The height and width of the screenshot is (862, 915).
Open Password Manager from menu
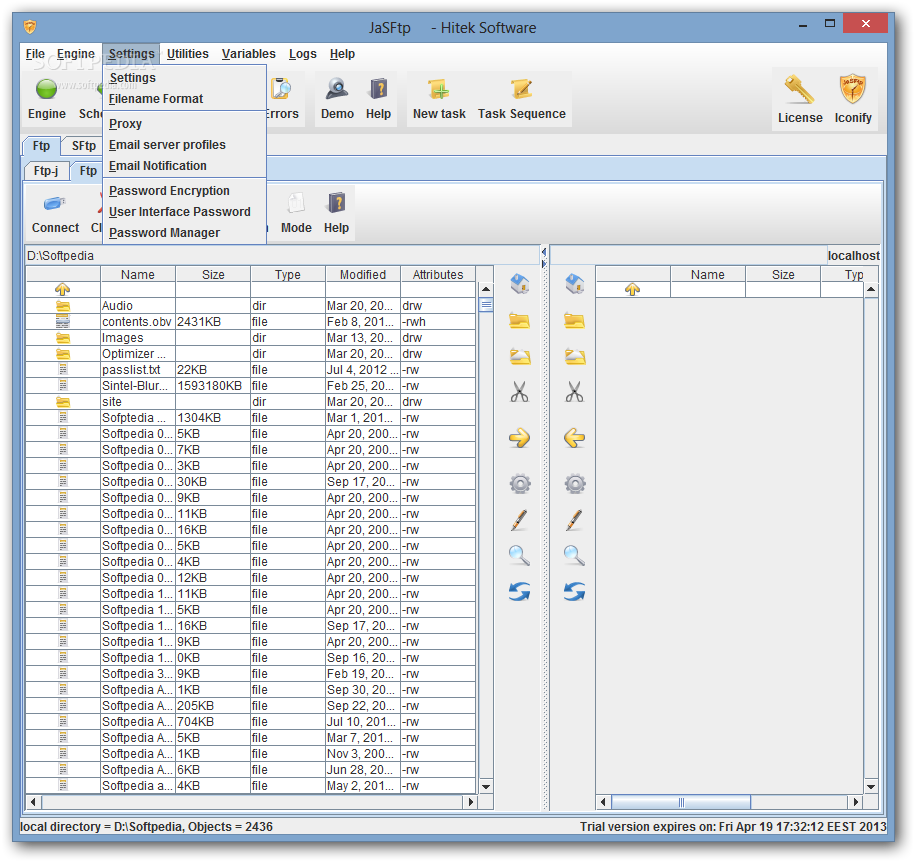click(184, 233)
